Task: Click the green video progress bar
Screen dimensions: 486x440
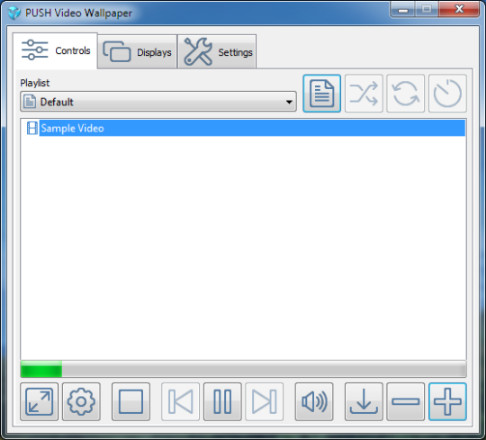Action: (x=243, y=369)
